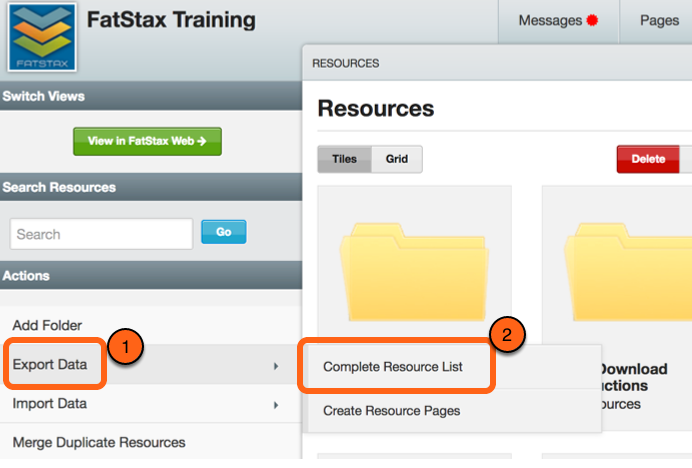Click into the Search resources field
692x468 pixels.
tap(102, 234)
